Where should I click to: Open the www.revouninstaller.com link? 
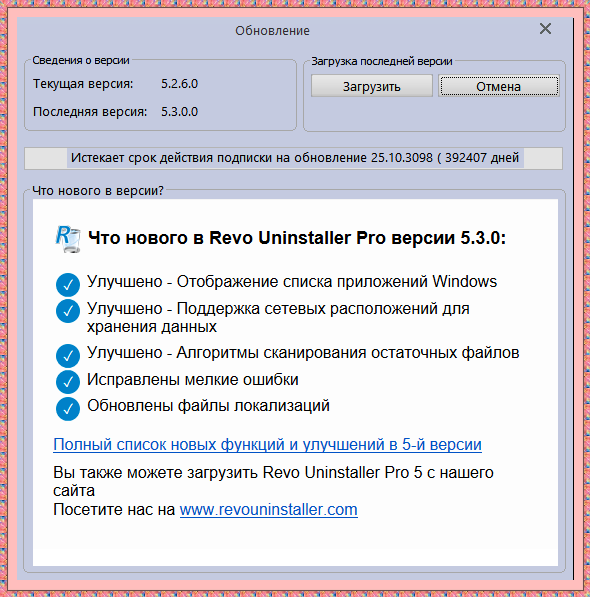click(268, 509)
